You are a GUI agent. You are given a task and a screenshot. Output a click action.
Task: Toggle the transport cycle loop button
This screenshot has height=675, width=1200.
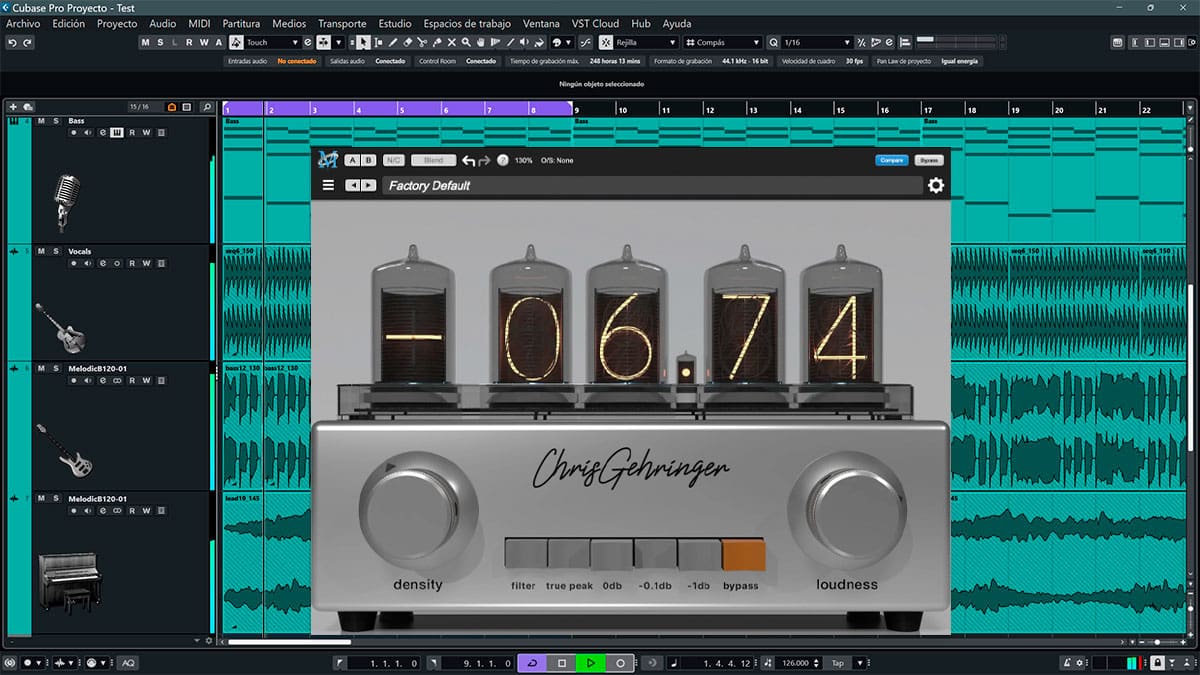pos(532,663)
